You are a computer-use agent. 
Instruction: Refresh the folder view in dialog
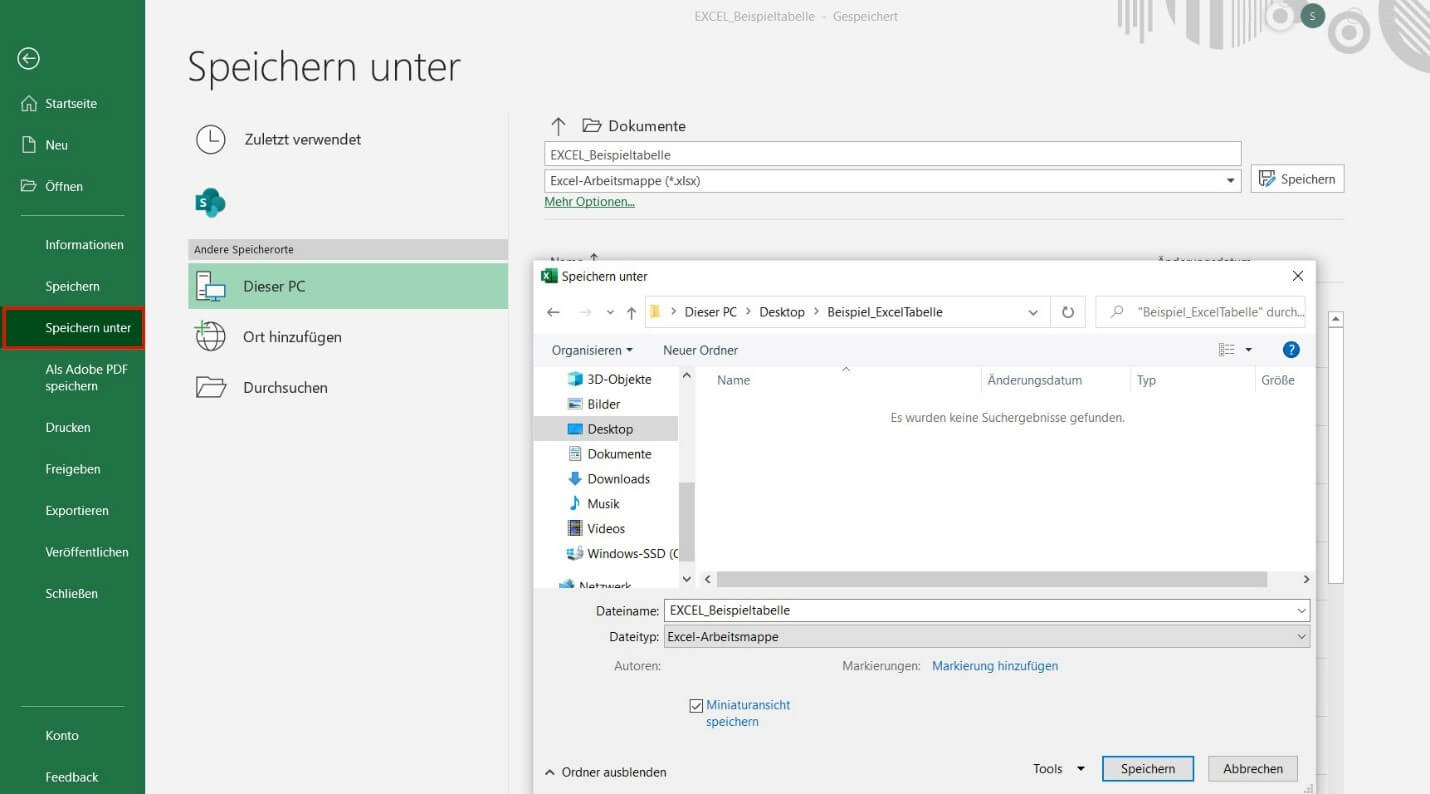[x=1067, y=312]
